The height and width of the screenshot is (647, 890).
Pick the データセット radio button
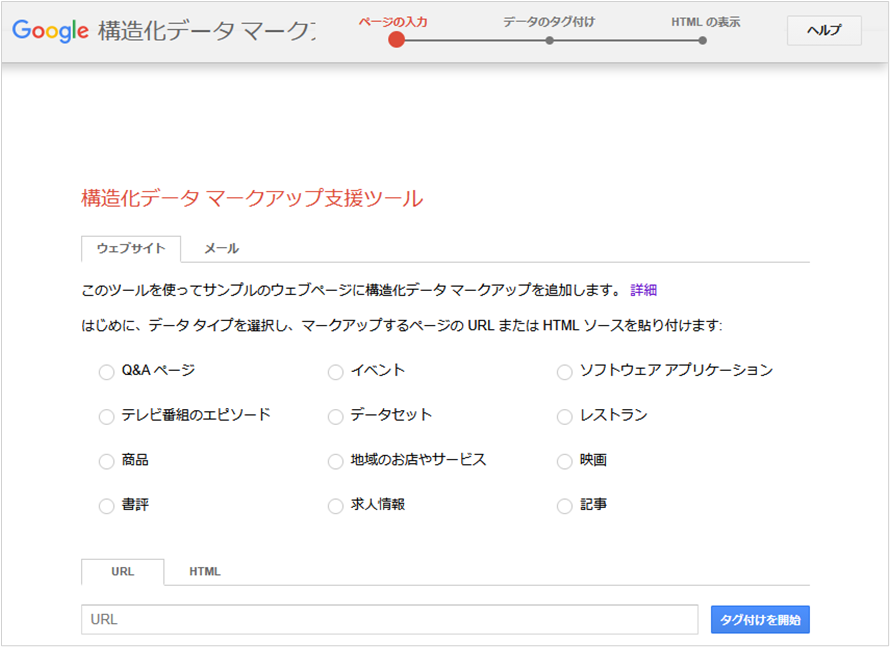(x=336, y=416)
